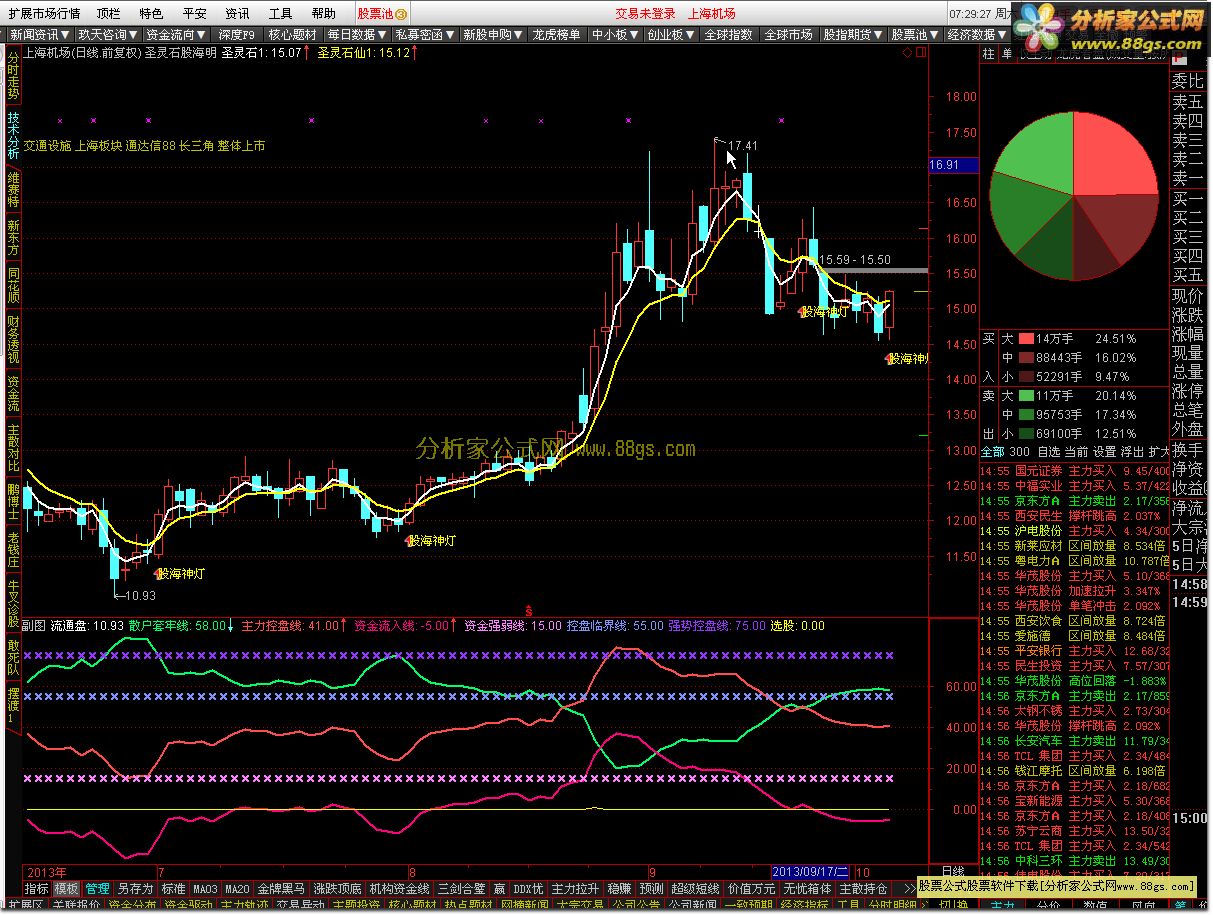Select the 分时走势 sidebar tab
The image size is (1213, 915).
tap(13, 76)
